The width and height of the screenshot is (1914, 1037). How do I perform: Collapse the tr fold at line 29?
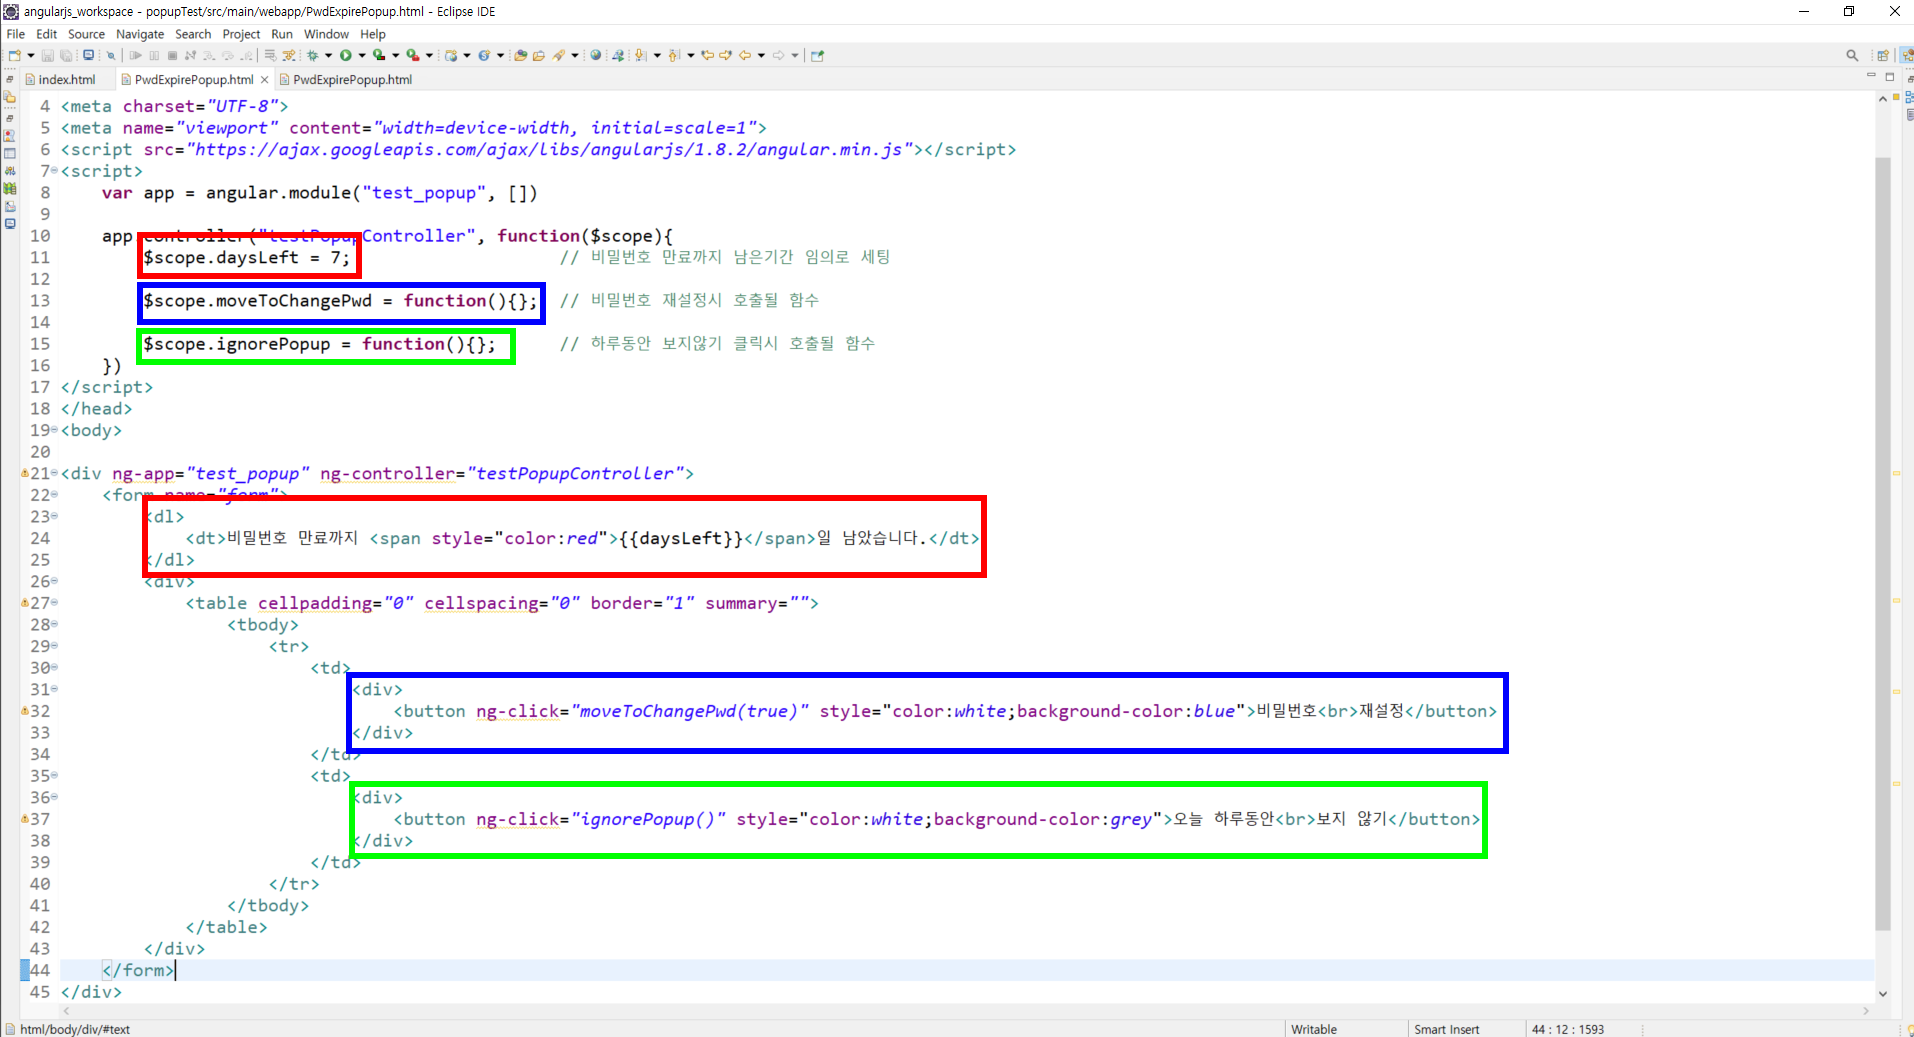(55, 646)
